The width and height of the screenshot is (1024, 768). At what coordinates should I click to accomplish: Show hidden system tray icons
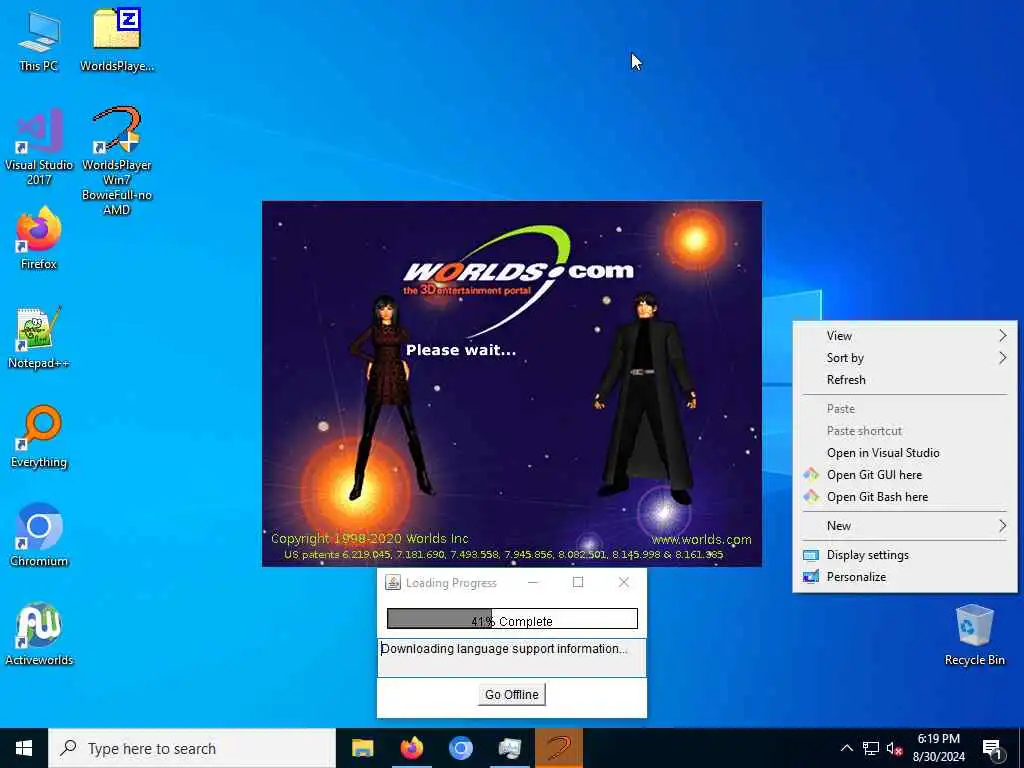pos(846,748)
